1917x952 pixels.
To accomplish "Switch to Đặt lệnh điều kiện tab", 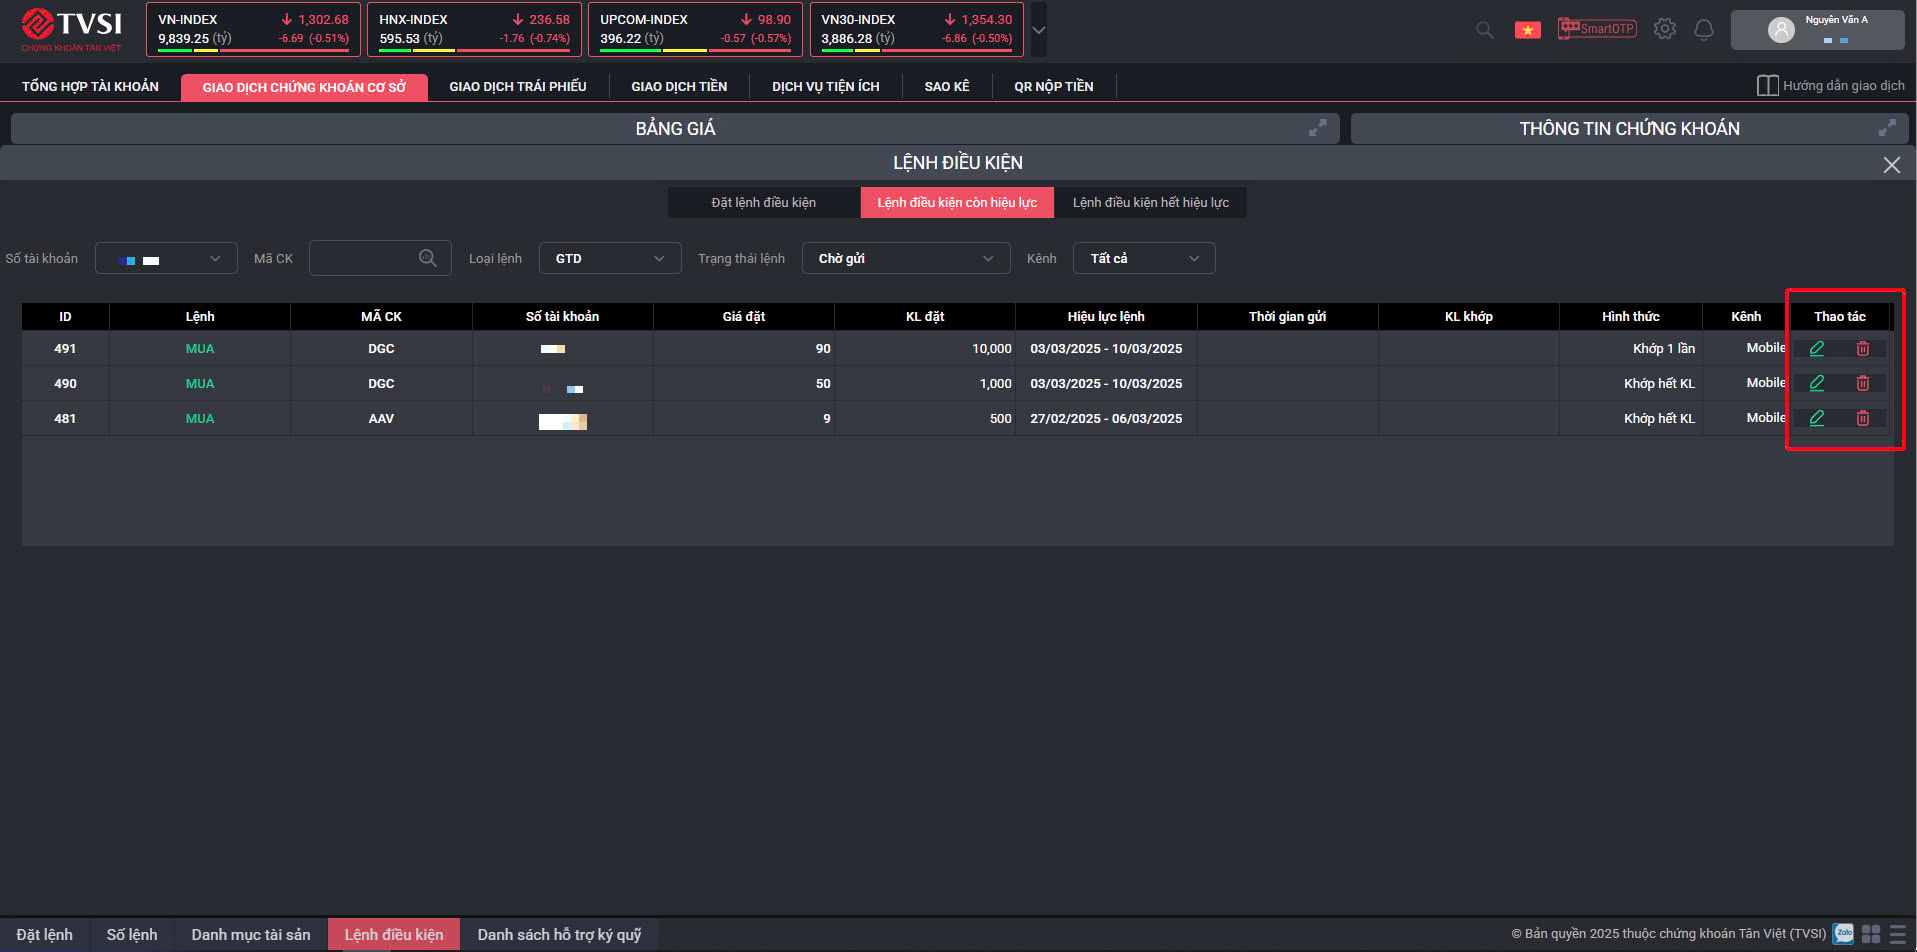I will 763,203.
